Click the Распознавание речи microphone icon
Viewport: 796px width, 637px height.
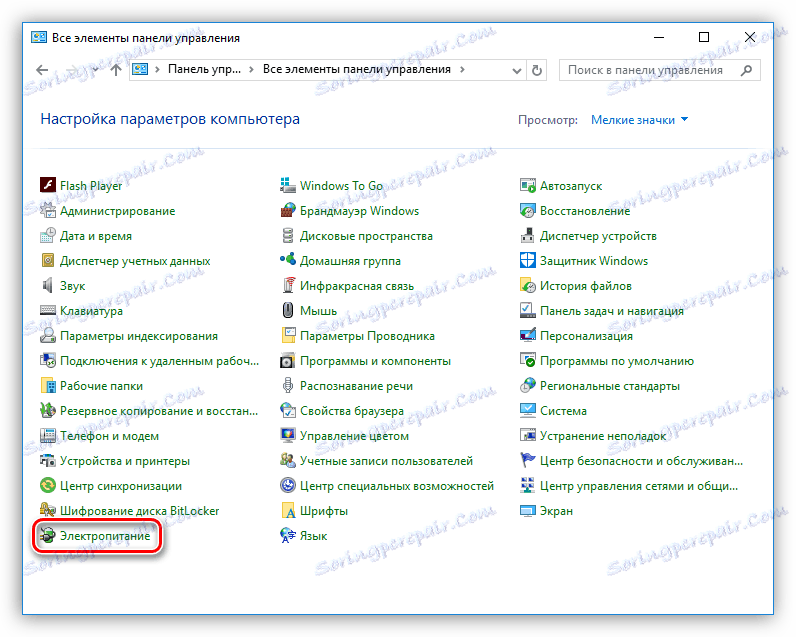[288, 385]
